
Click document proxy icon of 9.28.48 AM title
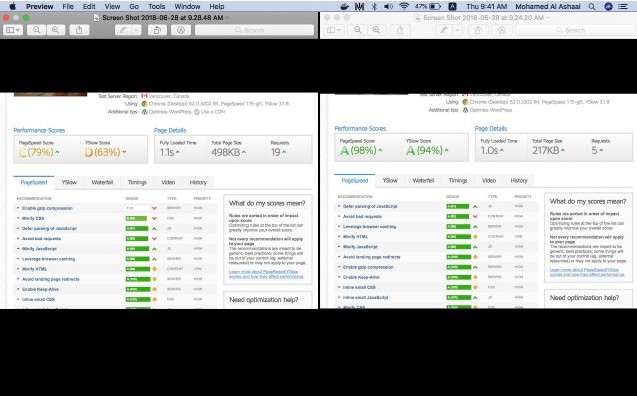pos(96,17)
